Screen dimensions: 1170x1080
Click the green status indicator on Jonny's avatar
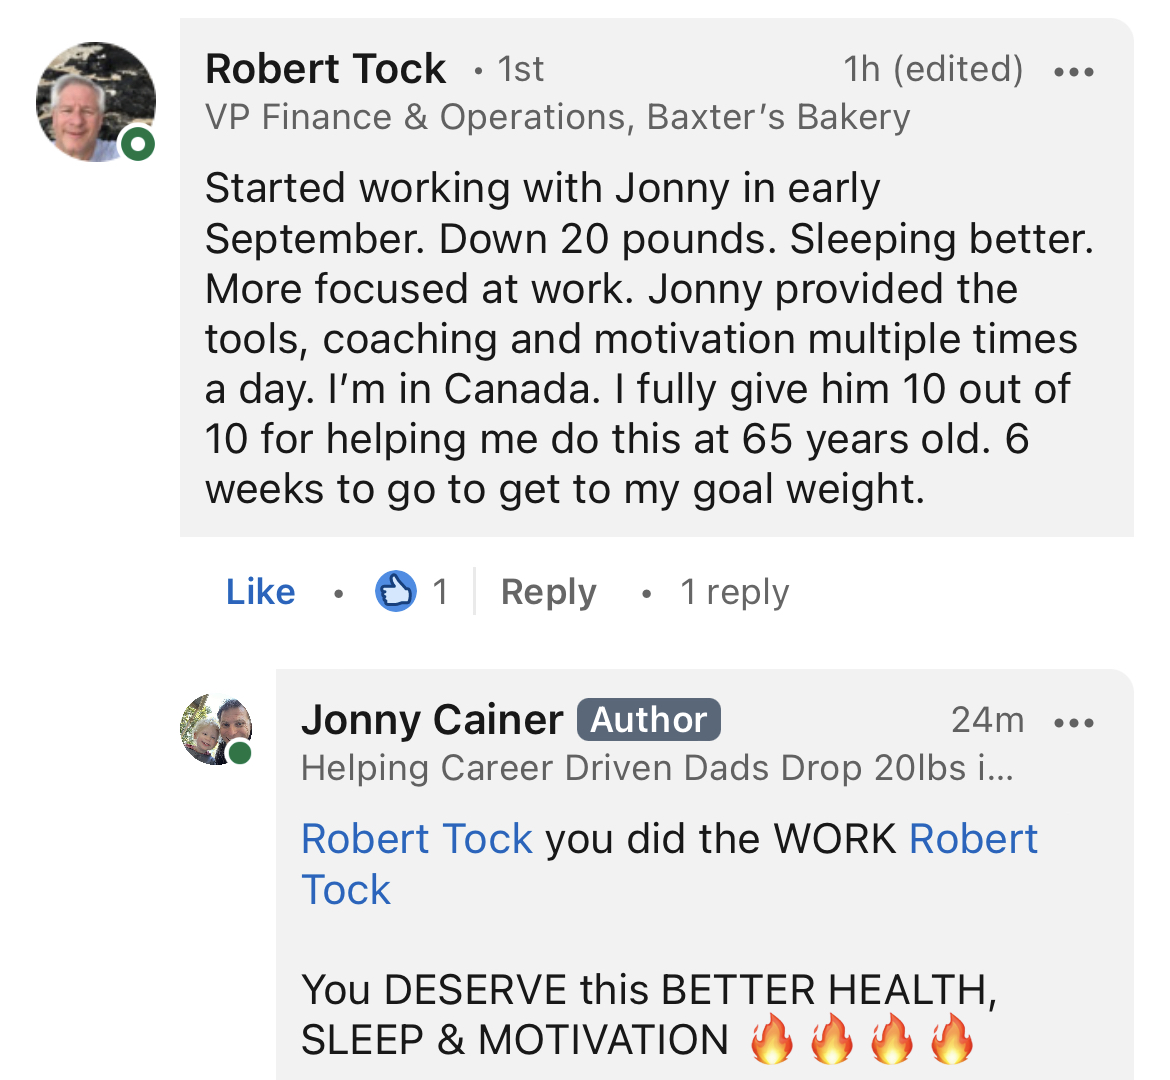point(240,753)
